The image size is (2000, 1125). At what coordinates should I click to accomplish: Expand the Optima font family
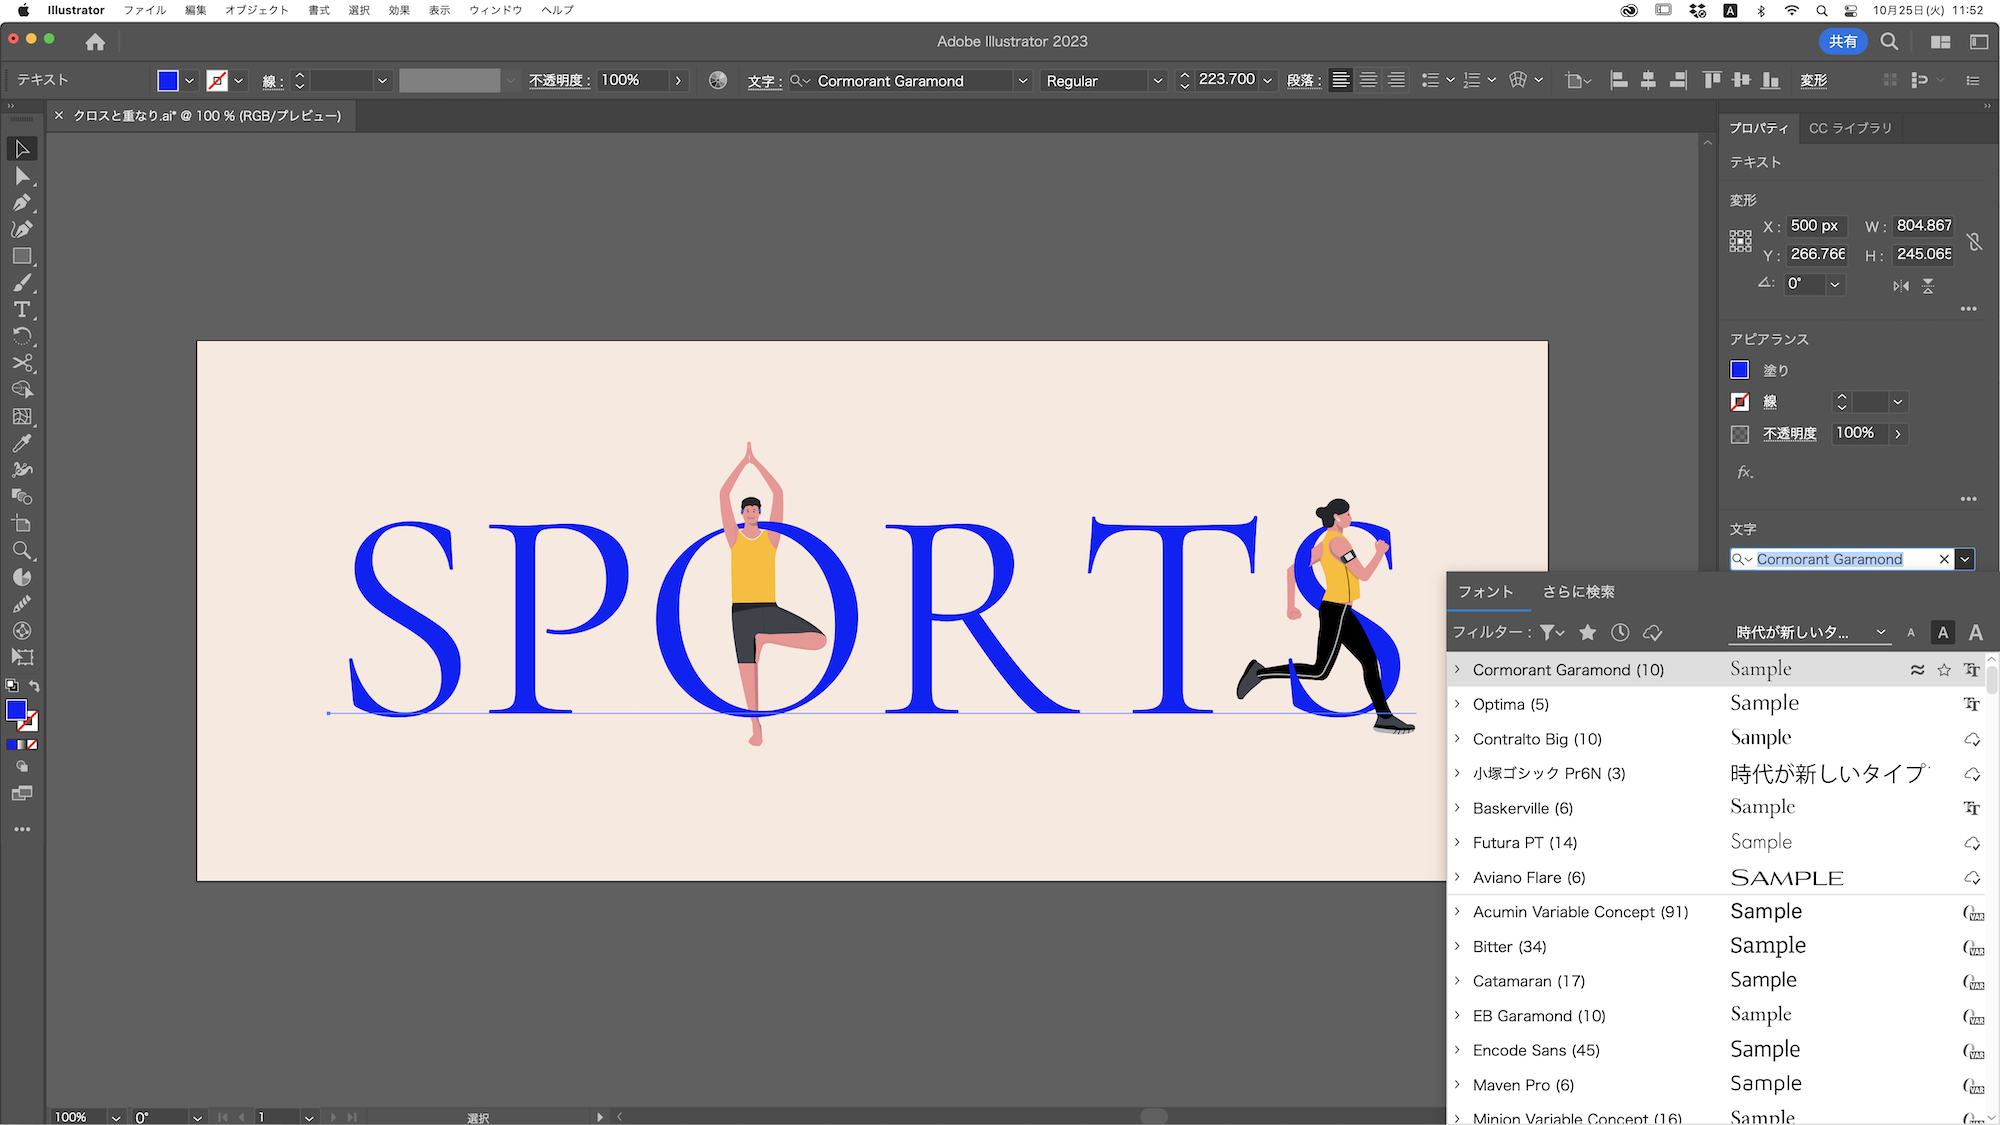click(1457, 704)
